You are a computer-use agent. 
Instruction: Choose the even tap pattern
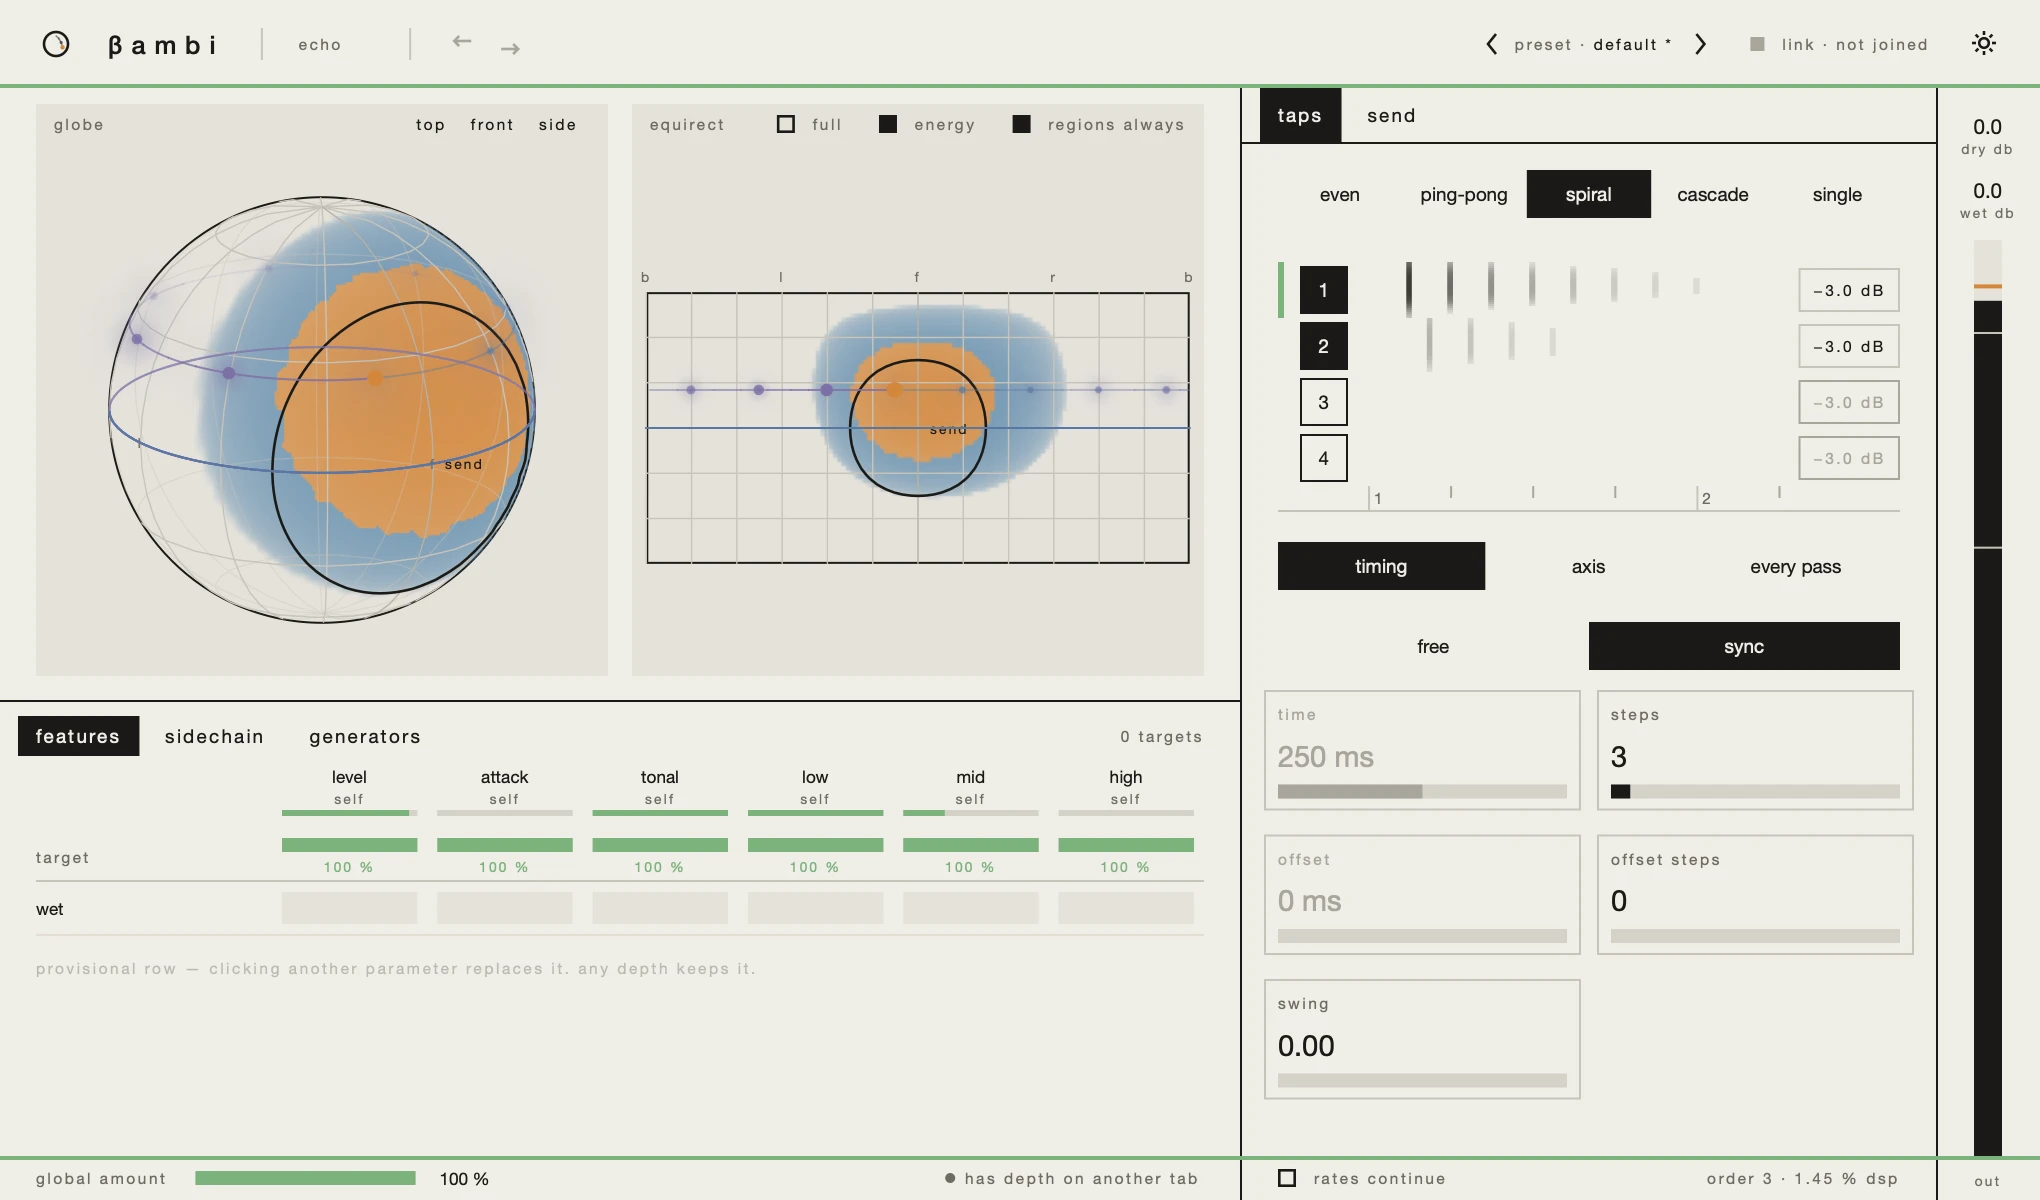point(1339,194)
